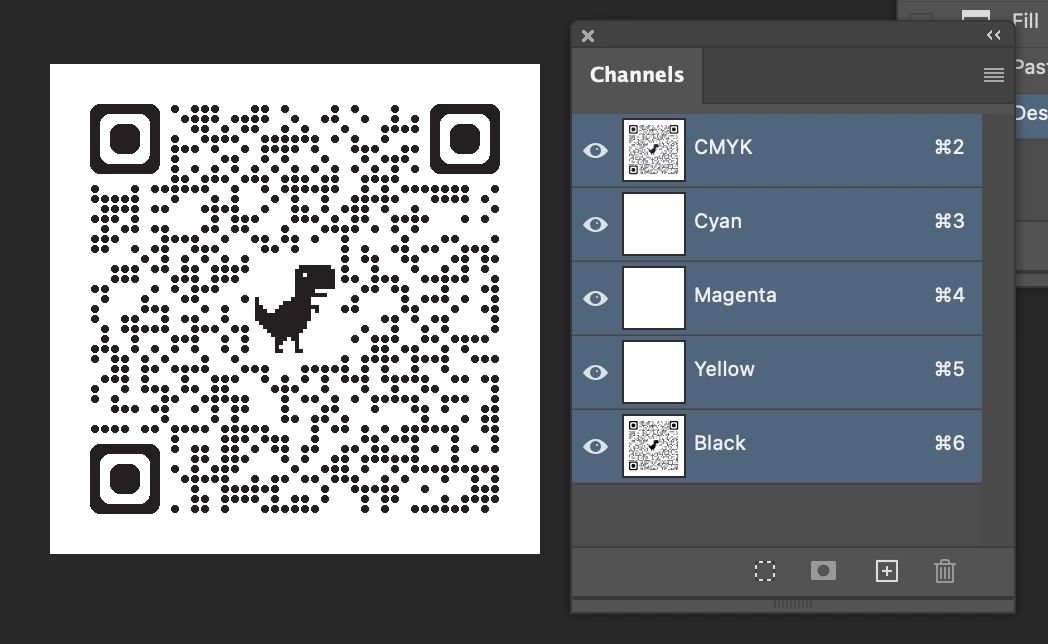Toggle the Yellow channel visibility eye

pos(595,372)
